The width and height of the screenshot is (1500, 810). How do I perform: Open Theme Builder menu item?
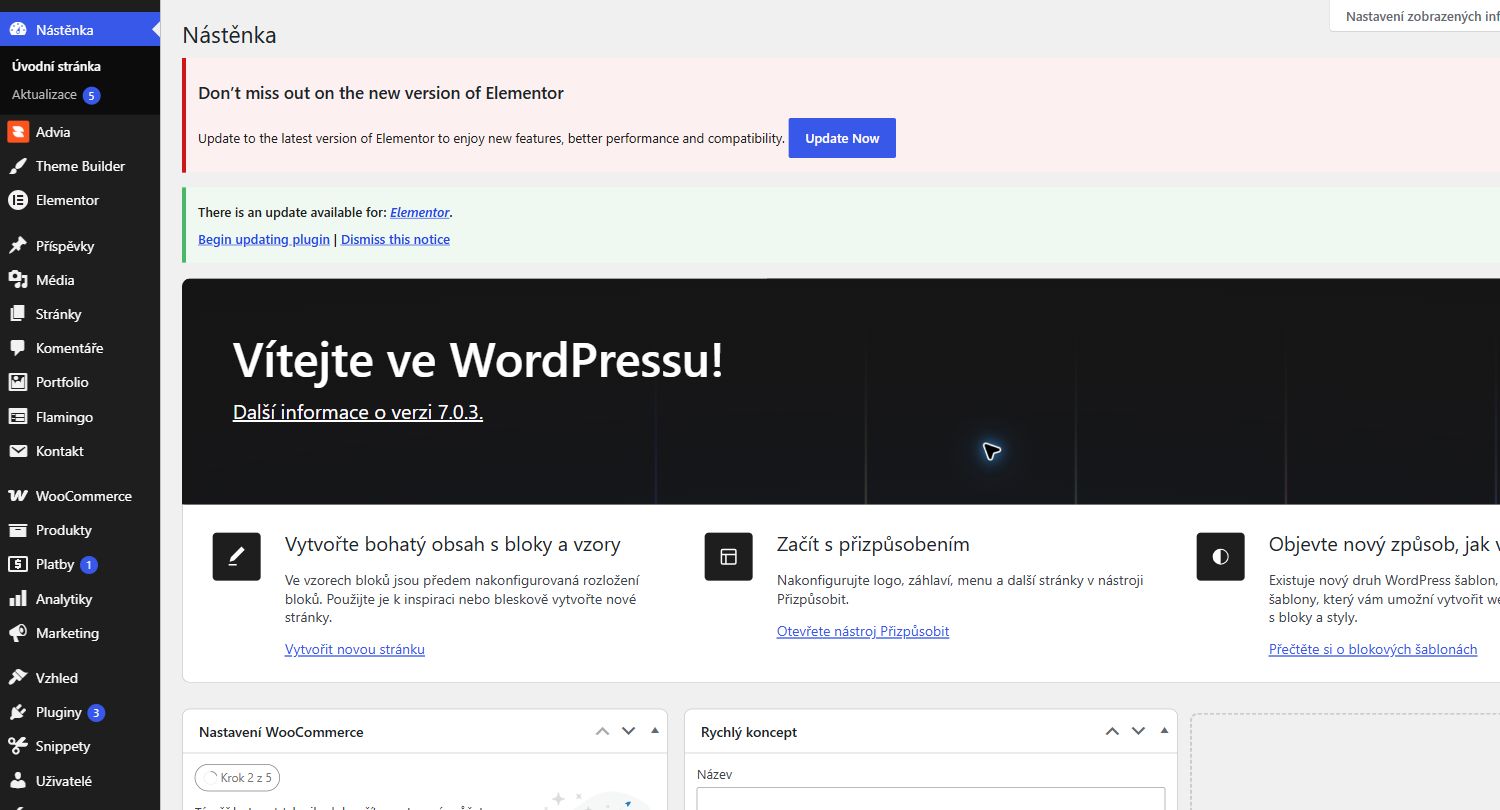[x=80, y=166]
